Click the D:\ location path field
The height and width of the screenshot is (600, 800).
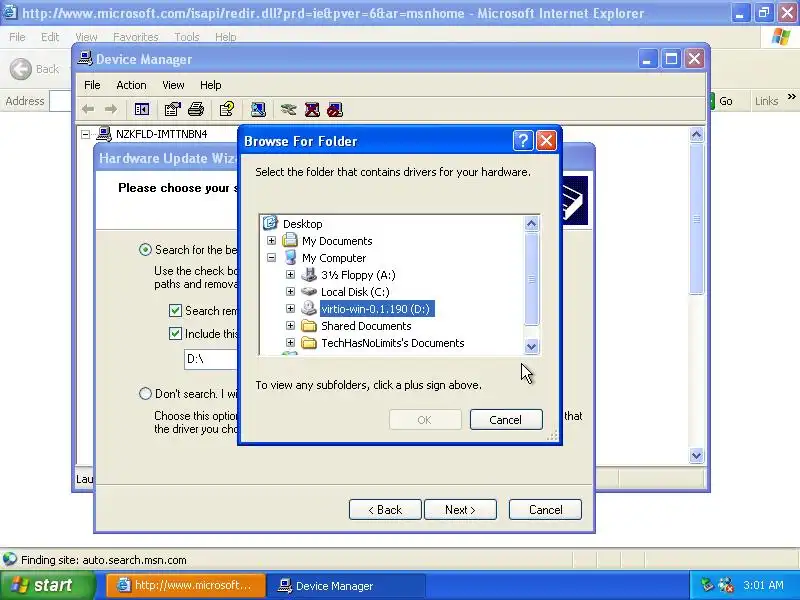pyautogui.click(x=211, y=359)
